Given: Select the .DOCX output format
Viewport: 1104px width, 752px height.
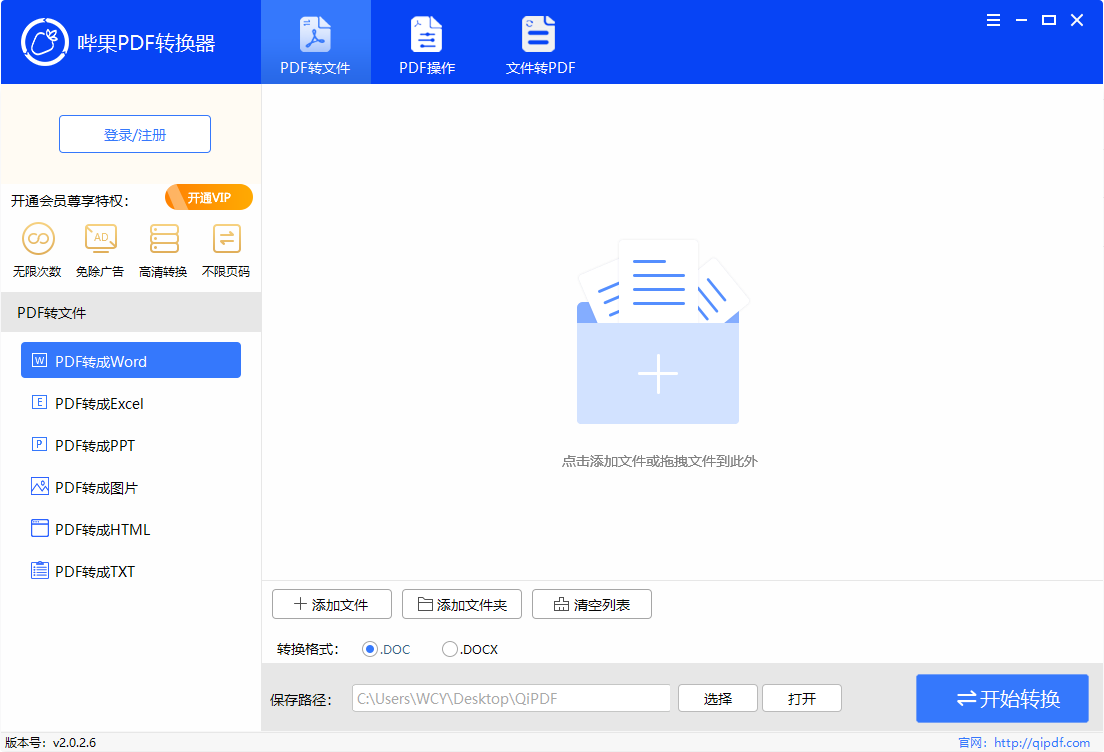Looking at the screenshot, I should coord(450,649).
